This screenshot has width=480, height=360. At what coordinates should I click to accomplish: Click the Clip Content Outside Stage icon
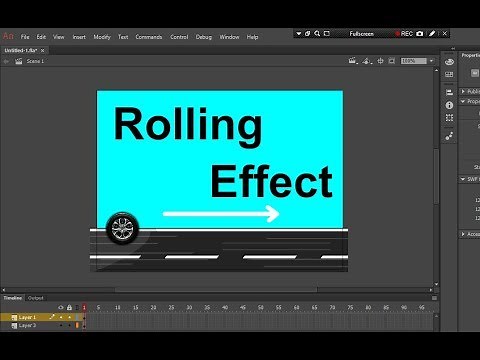pyautogui.click(x=392, y=61)
